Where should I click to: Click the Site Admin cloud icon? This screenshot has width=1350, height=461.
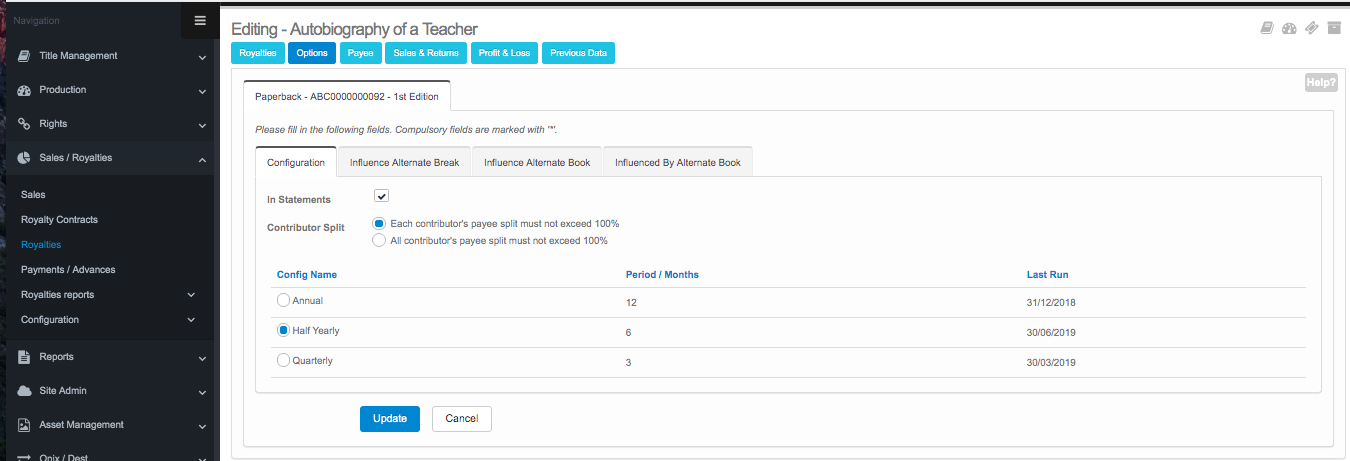coord(24,391)
